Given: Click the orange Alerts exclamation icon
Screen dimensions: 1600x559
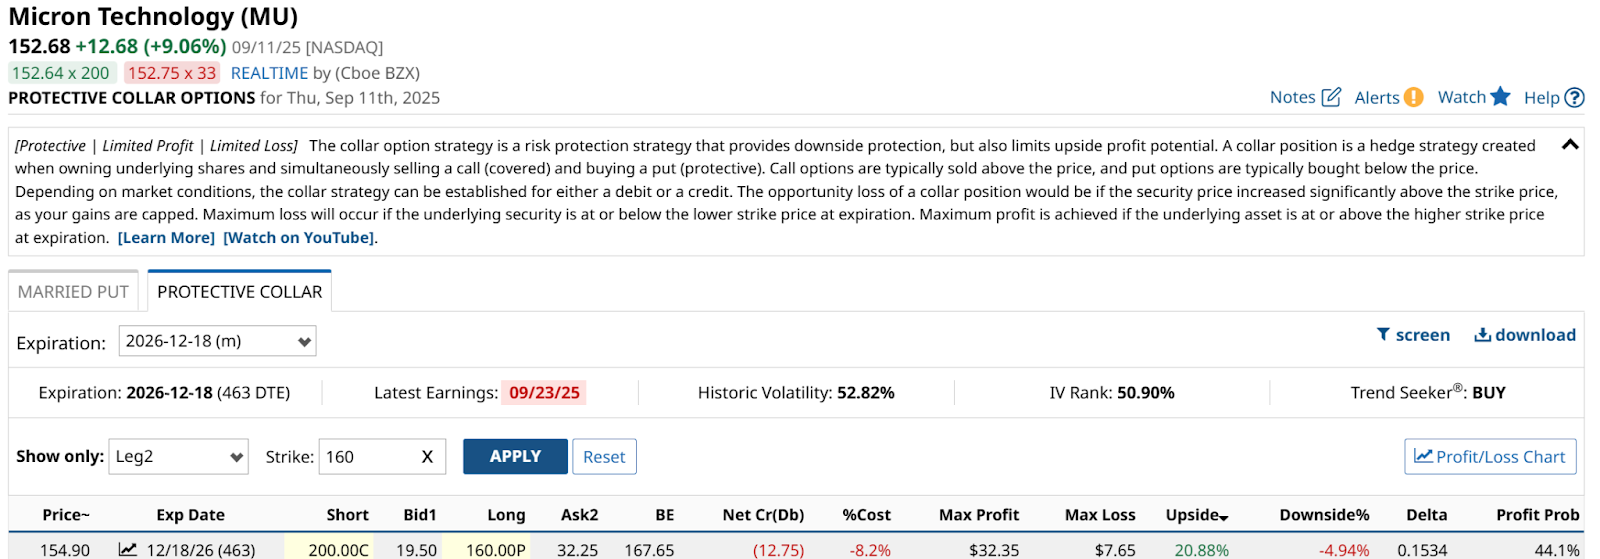Looking at the screenshot, I should point(1413,97).
